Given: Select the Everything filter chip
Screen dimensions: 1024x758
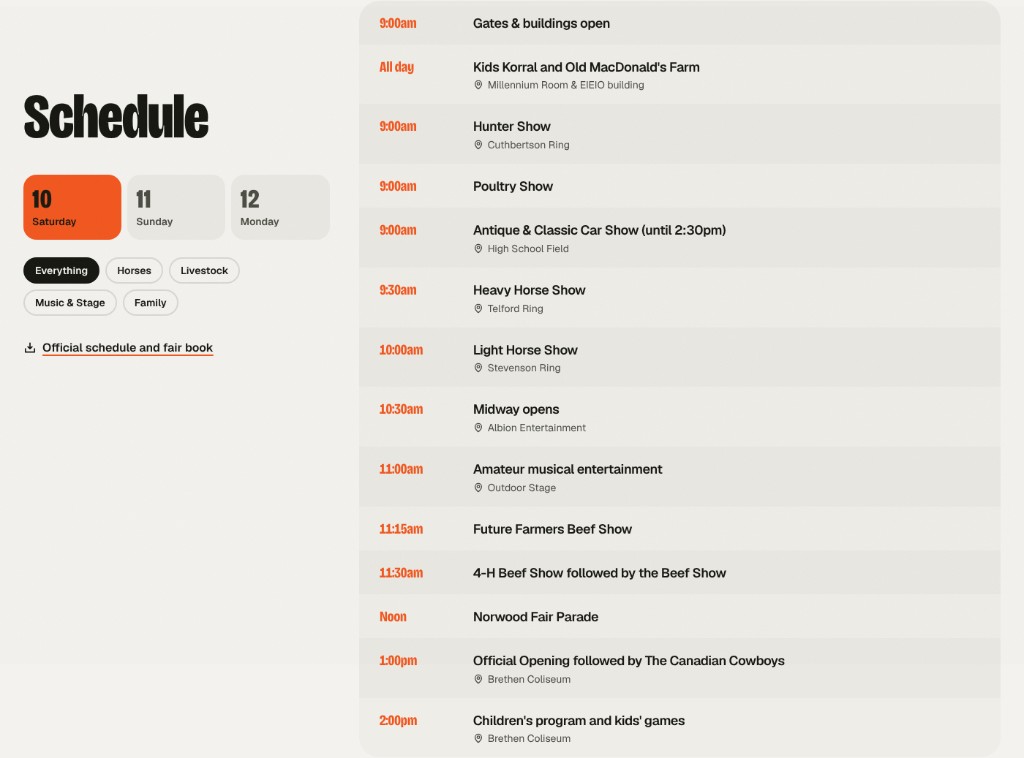Looking at the screenshot, I should click(x=61, y=270).
